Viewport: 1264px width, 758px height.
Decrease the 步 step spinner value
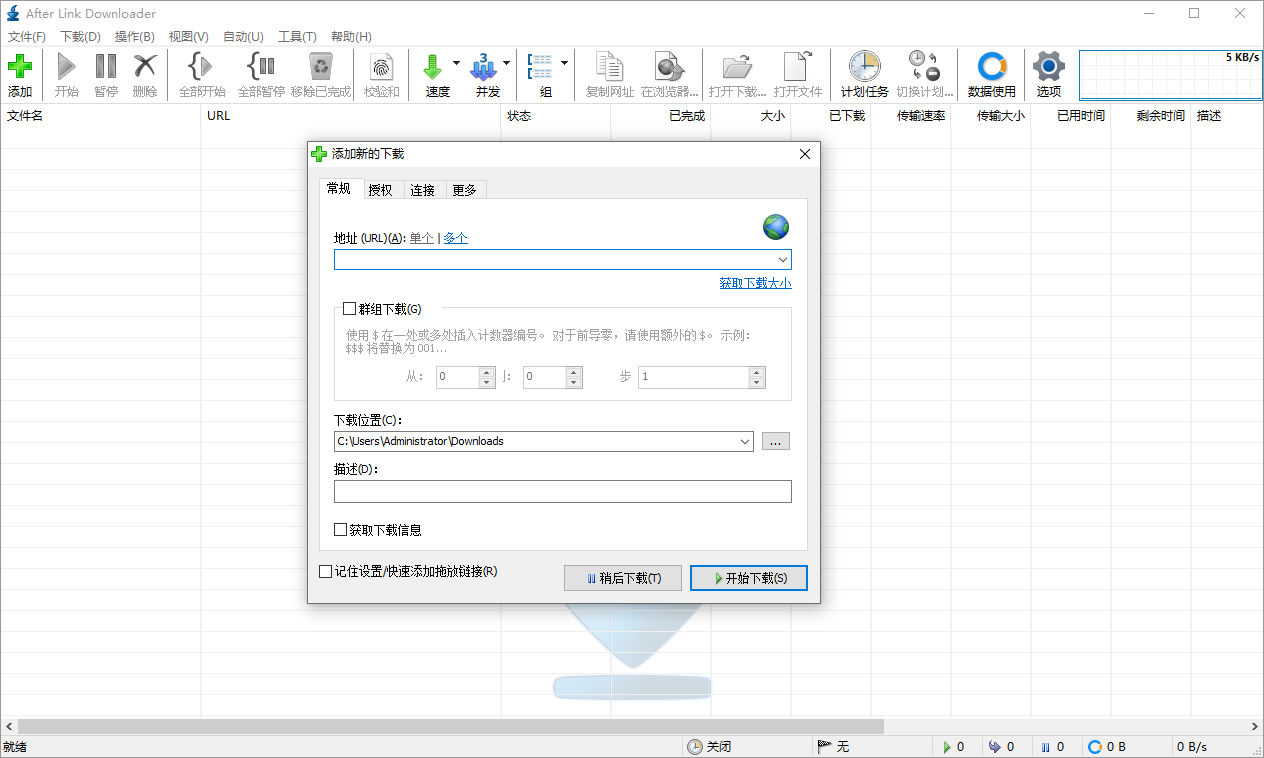[757, 382]
